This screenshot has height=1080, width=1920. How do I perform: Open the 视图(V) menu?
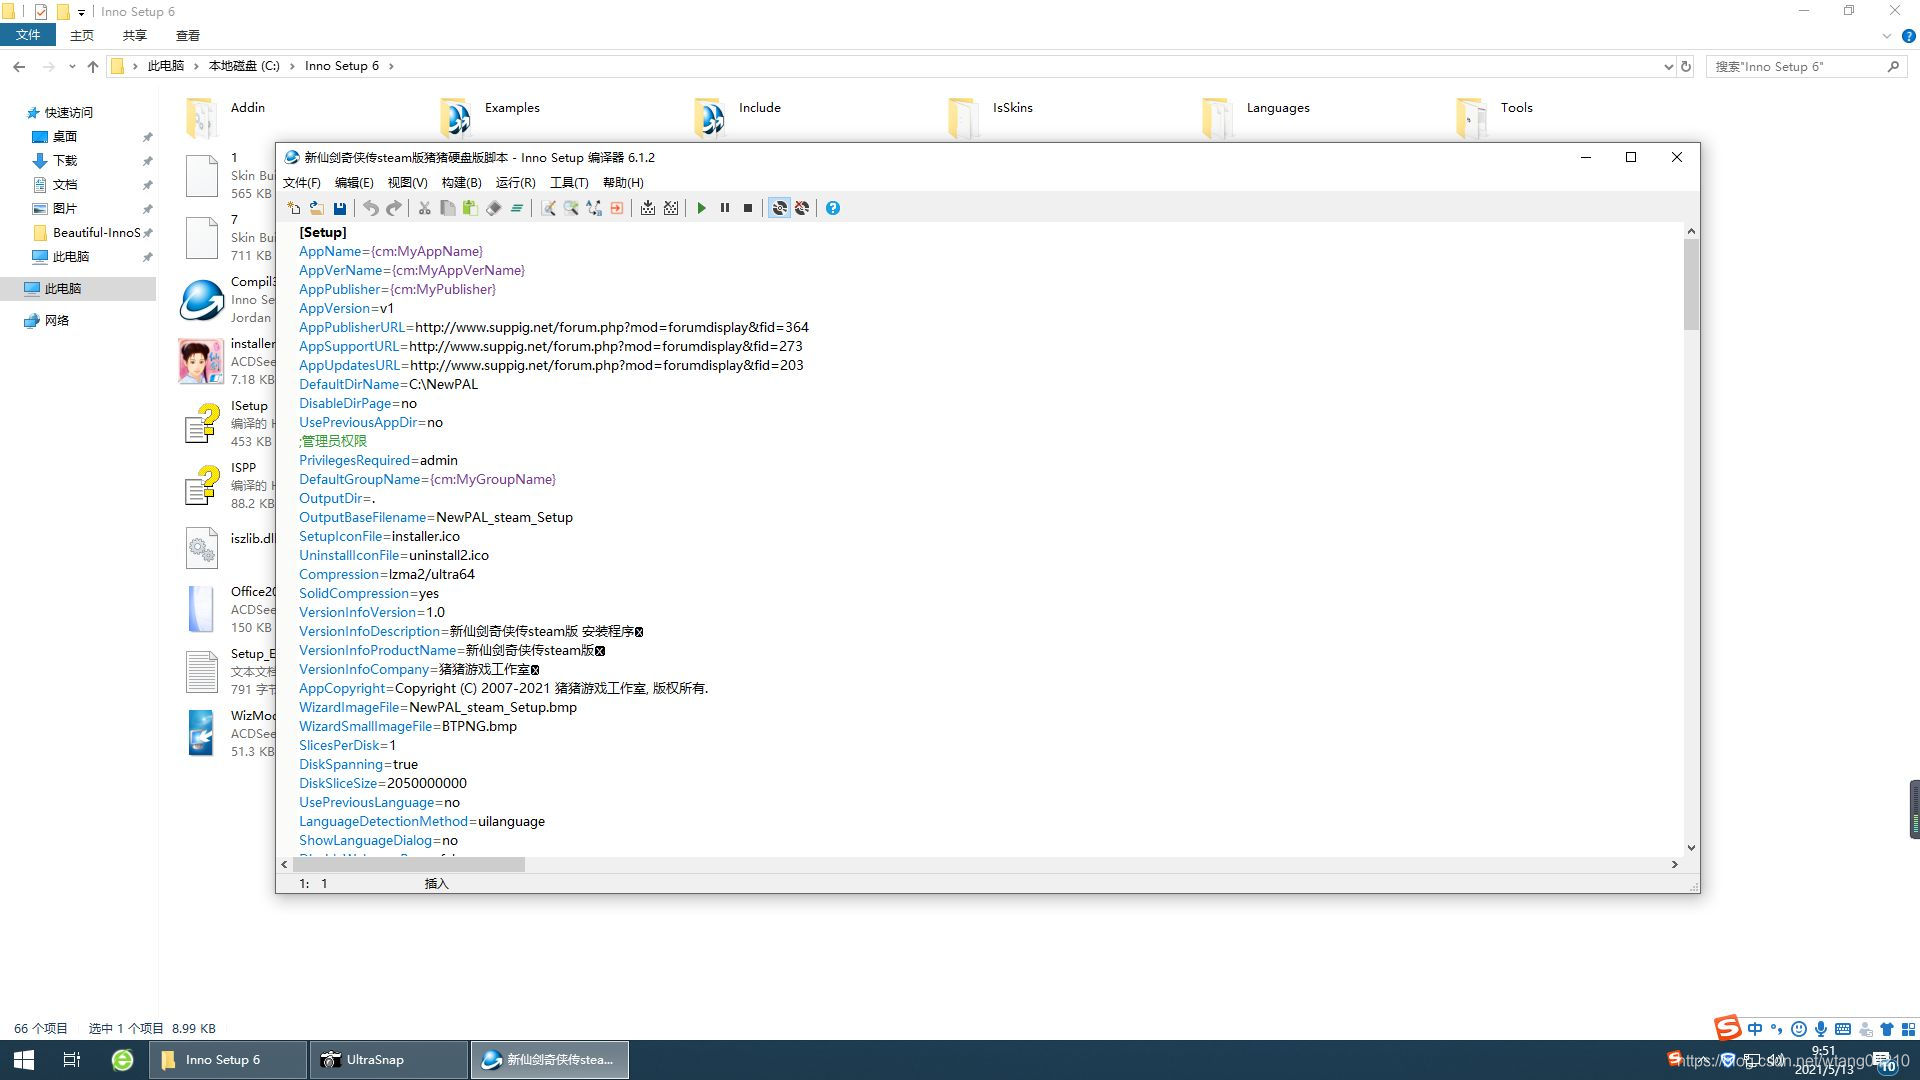[x=407, y=182]
